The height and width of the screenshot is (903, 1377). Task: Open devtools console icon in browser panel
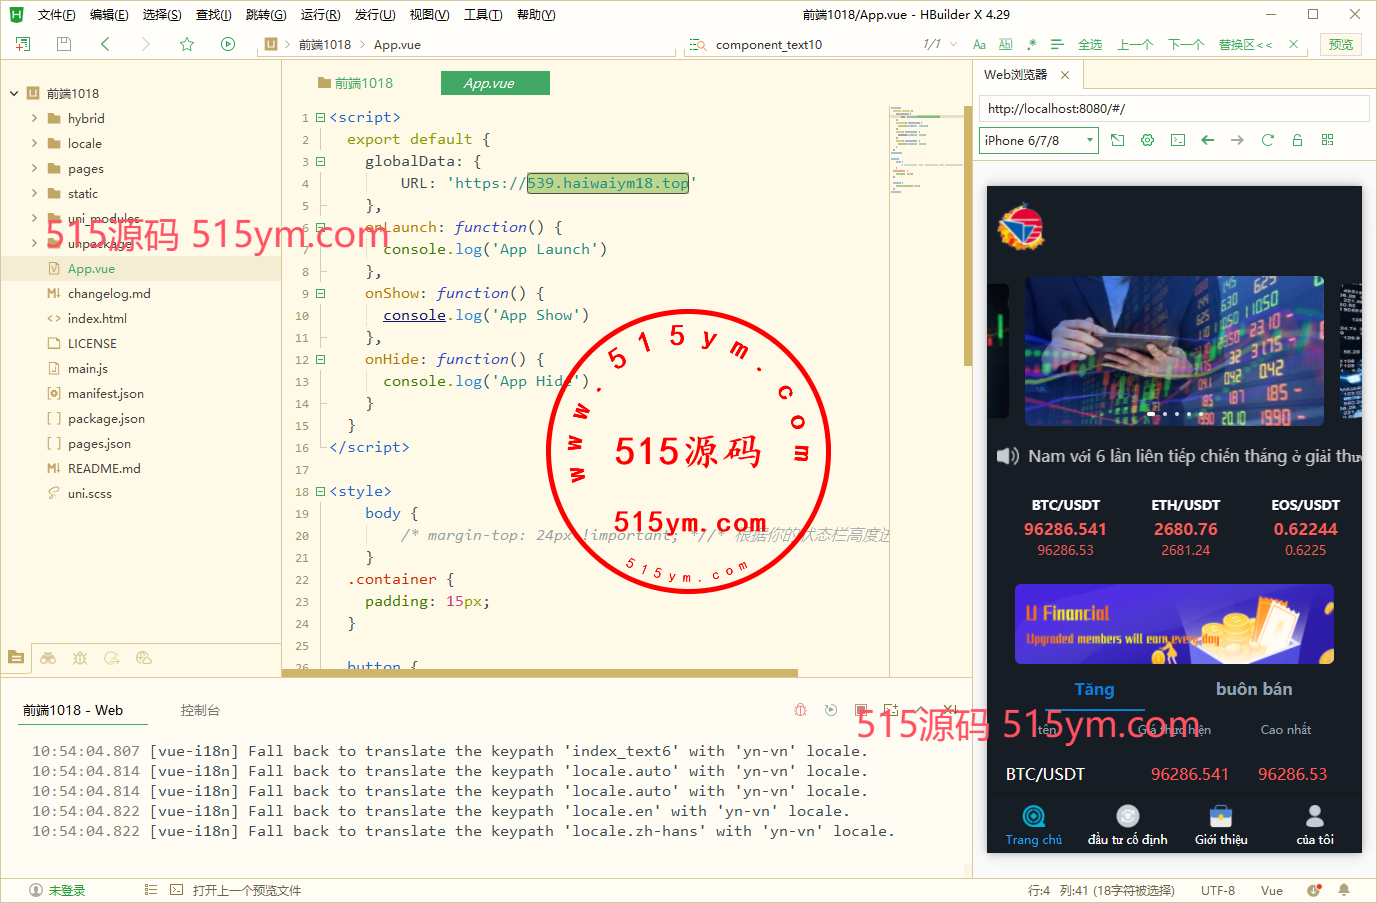pyautogui.click(x=1178, y=140)
